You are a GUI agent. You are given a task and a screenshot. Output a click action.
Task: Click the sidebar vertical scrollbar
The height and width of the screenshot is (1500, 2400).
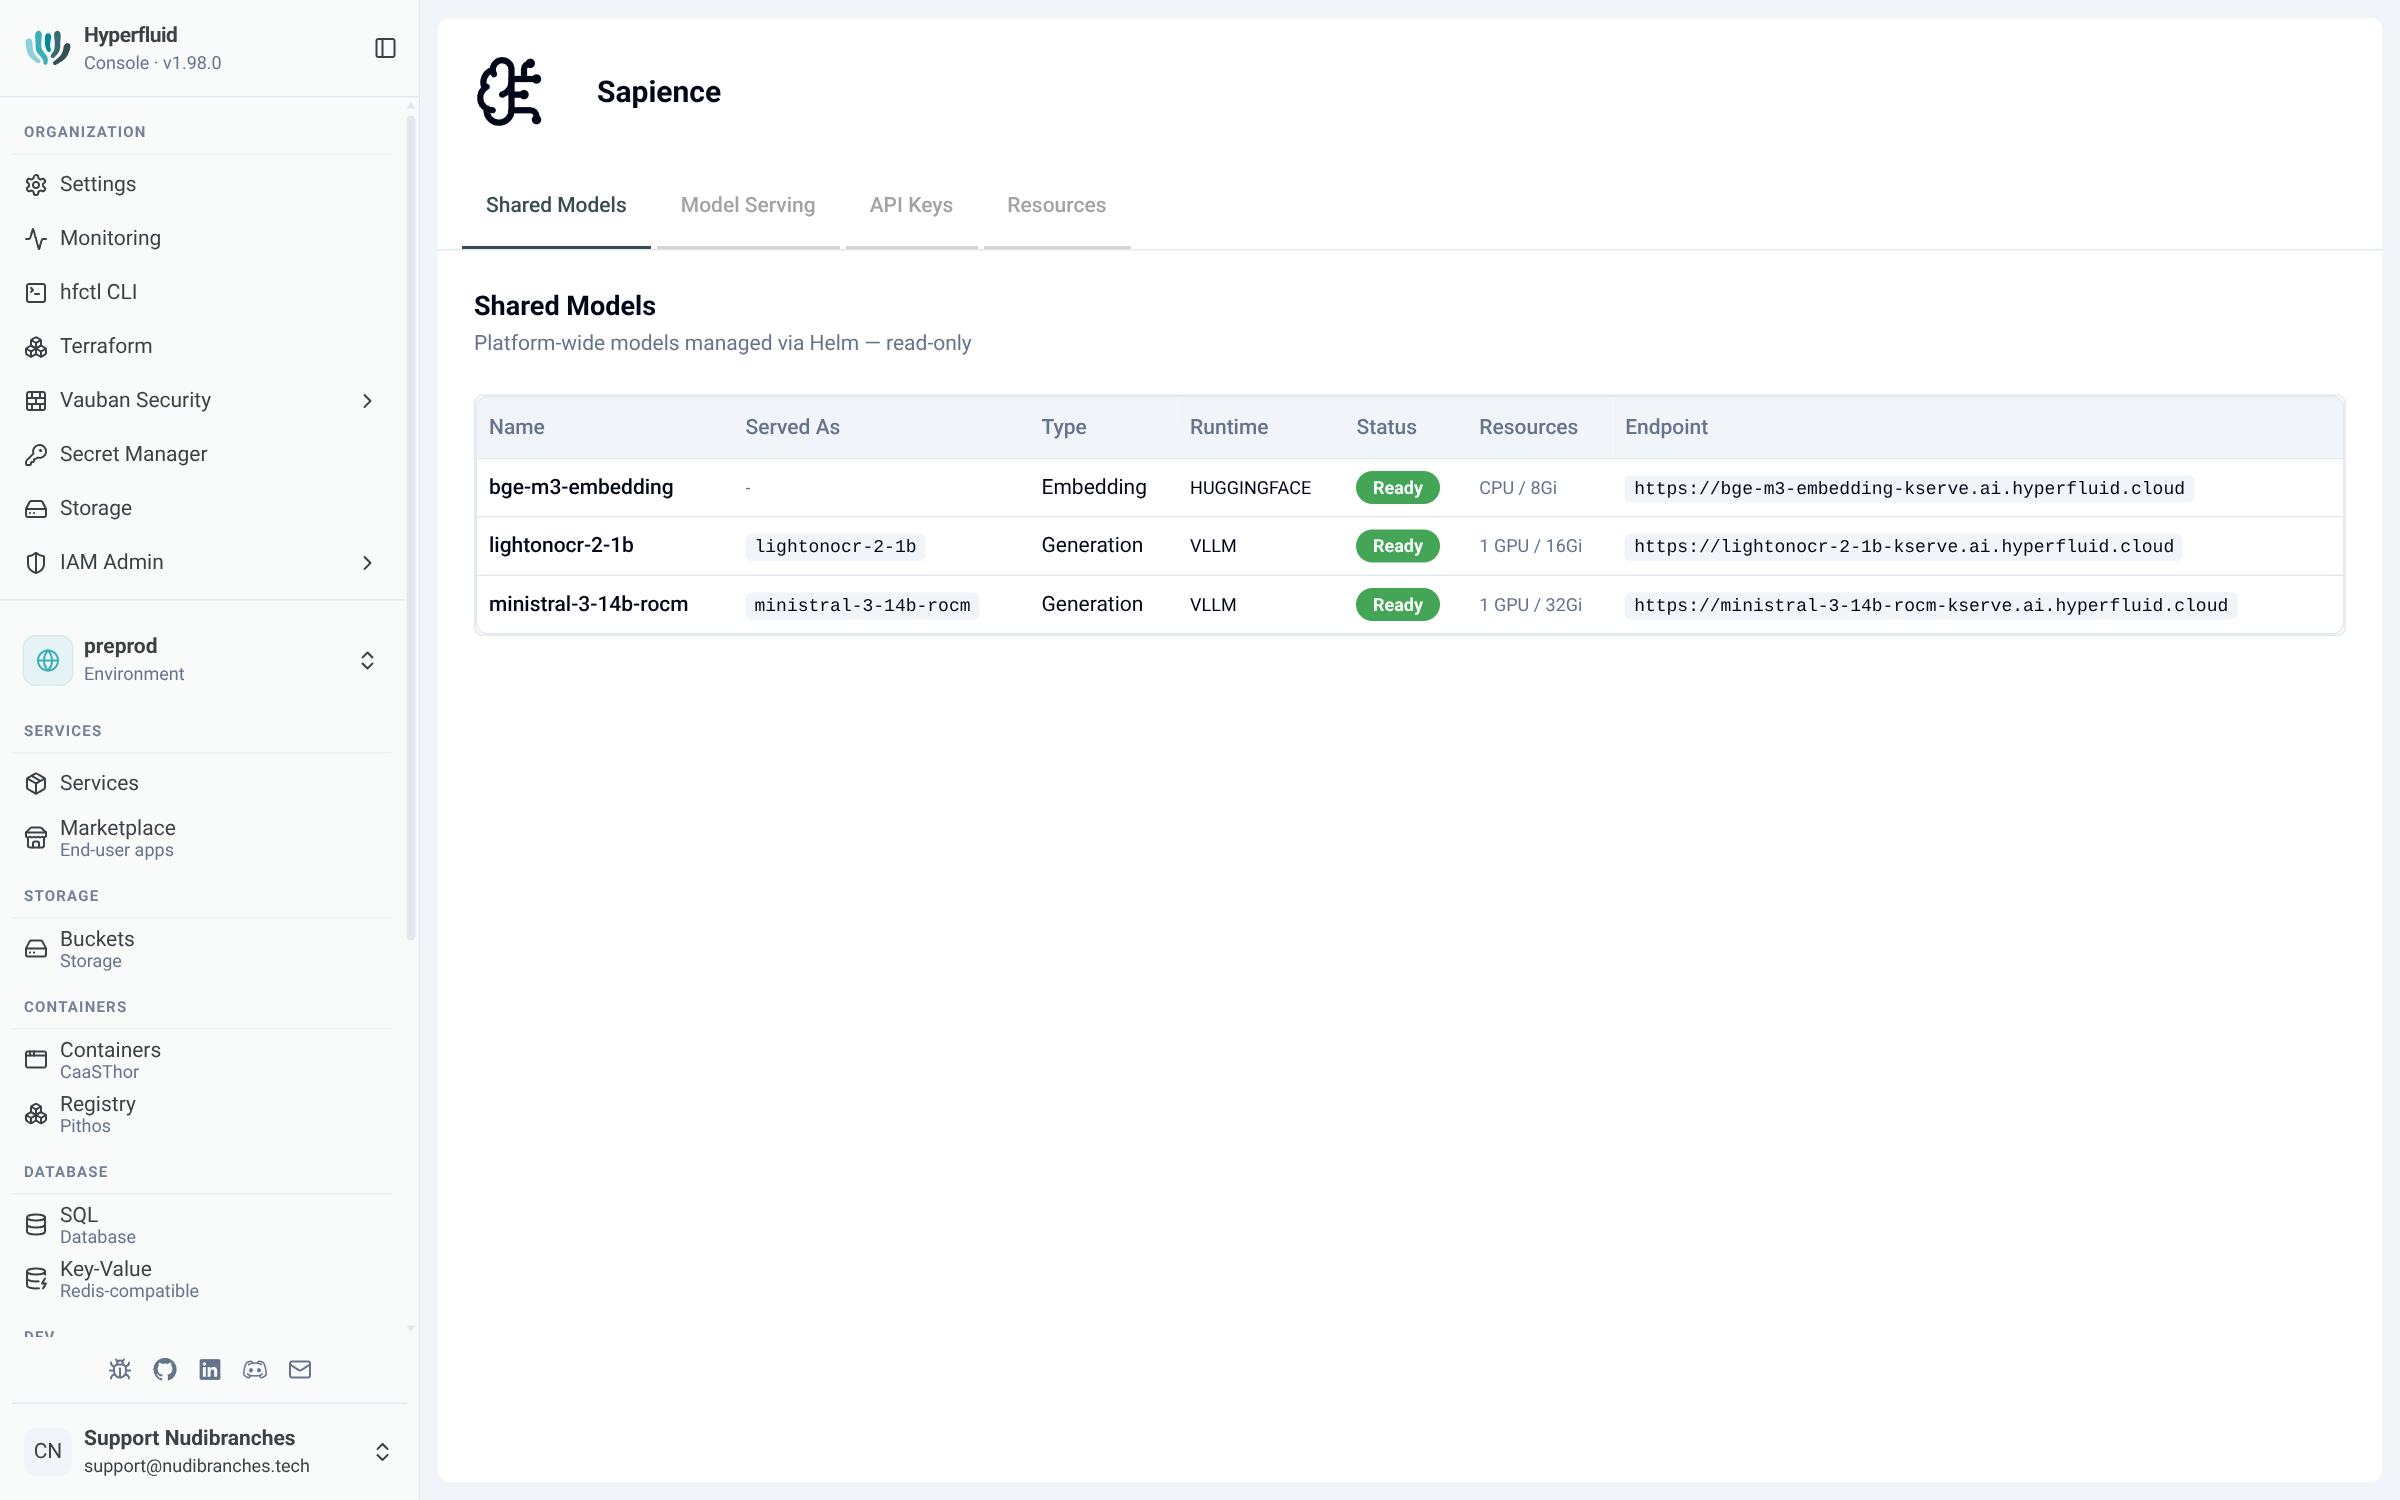click(x=410, y=528)
